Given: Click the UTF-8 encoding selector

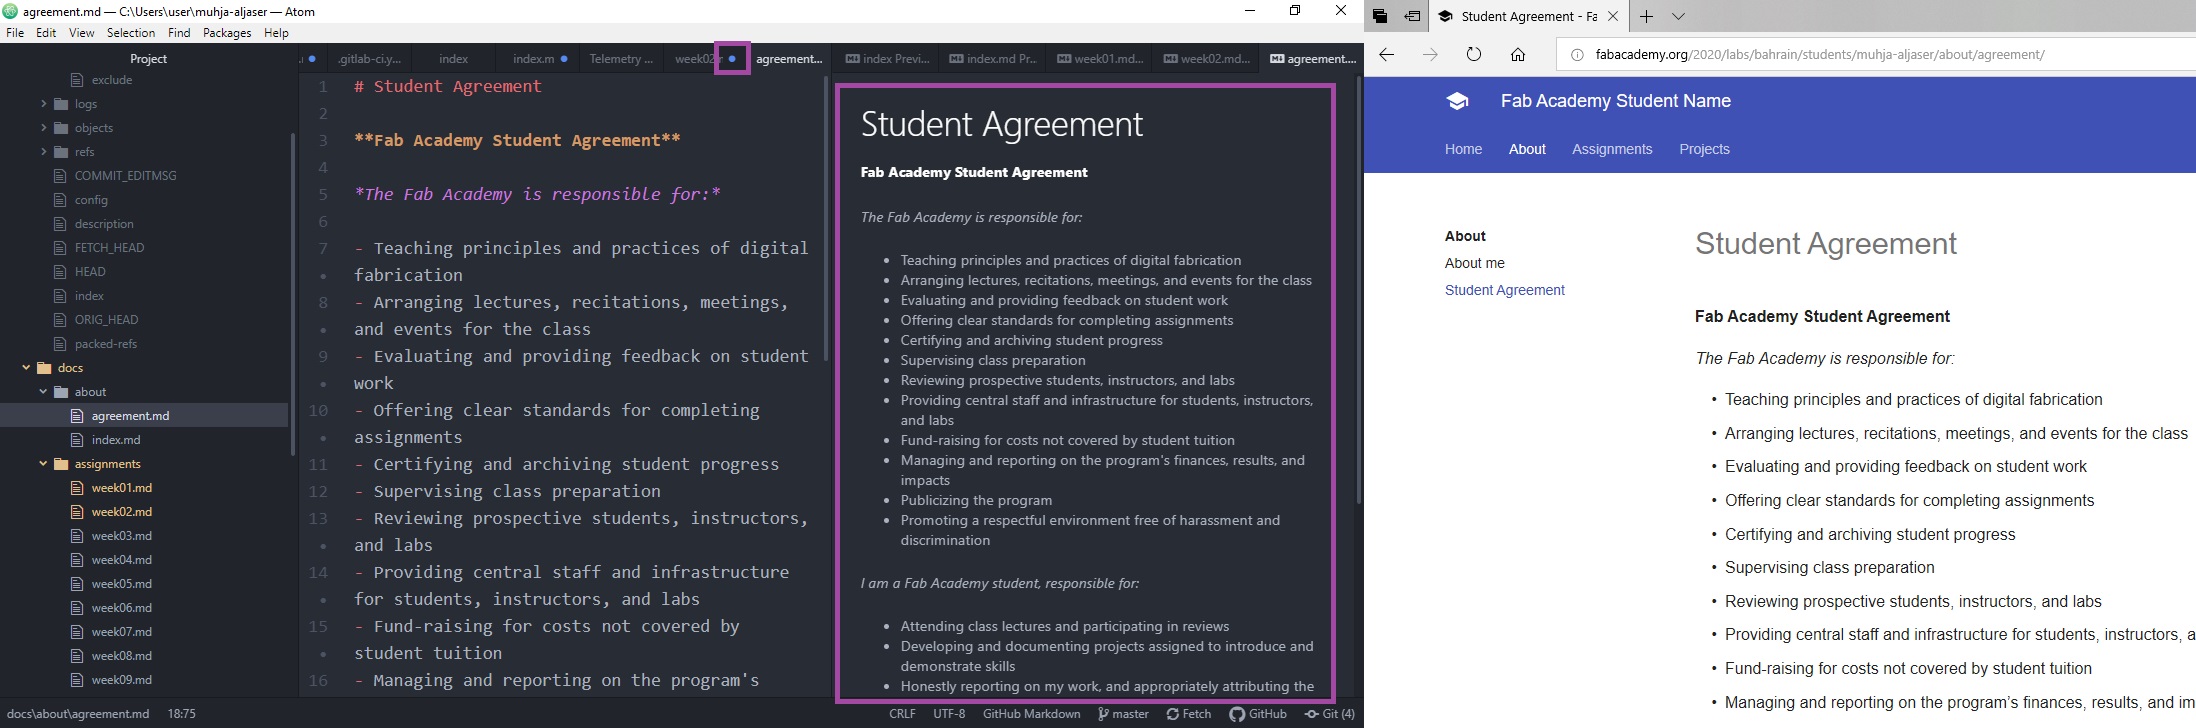Looking at the screenshot, I should pyautogui.click(x=949, y=714).
